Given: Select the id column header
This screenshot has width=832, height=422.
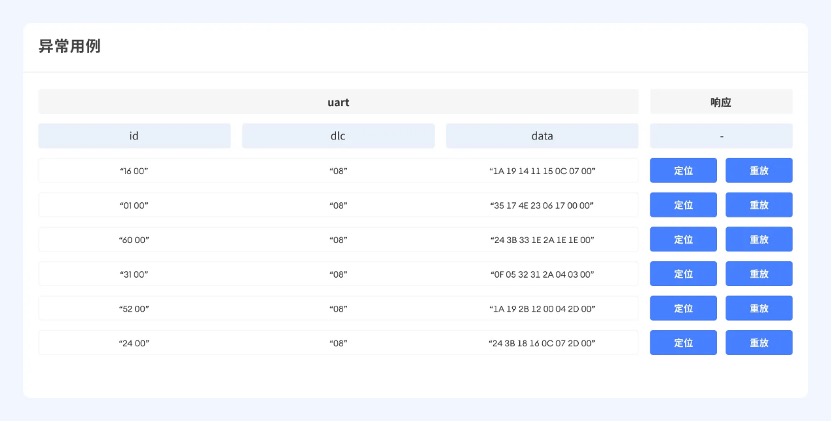Looking at the screenshot, I should pyautogui.click(x=134, y=136).
